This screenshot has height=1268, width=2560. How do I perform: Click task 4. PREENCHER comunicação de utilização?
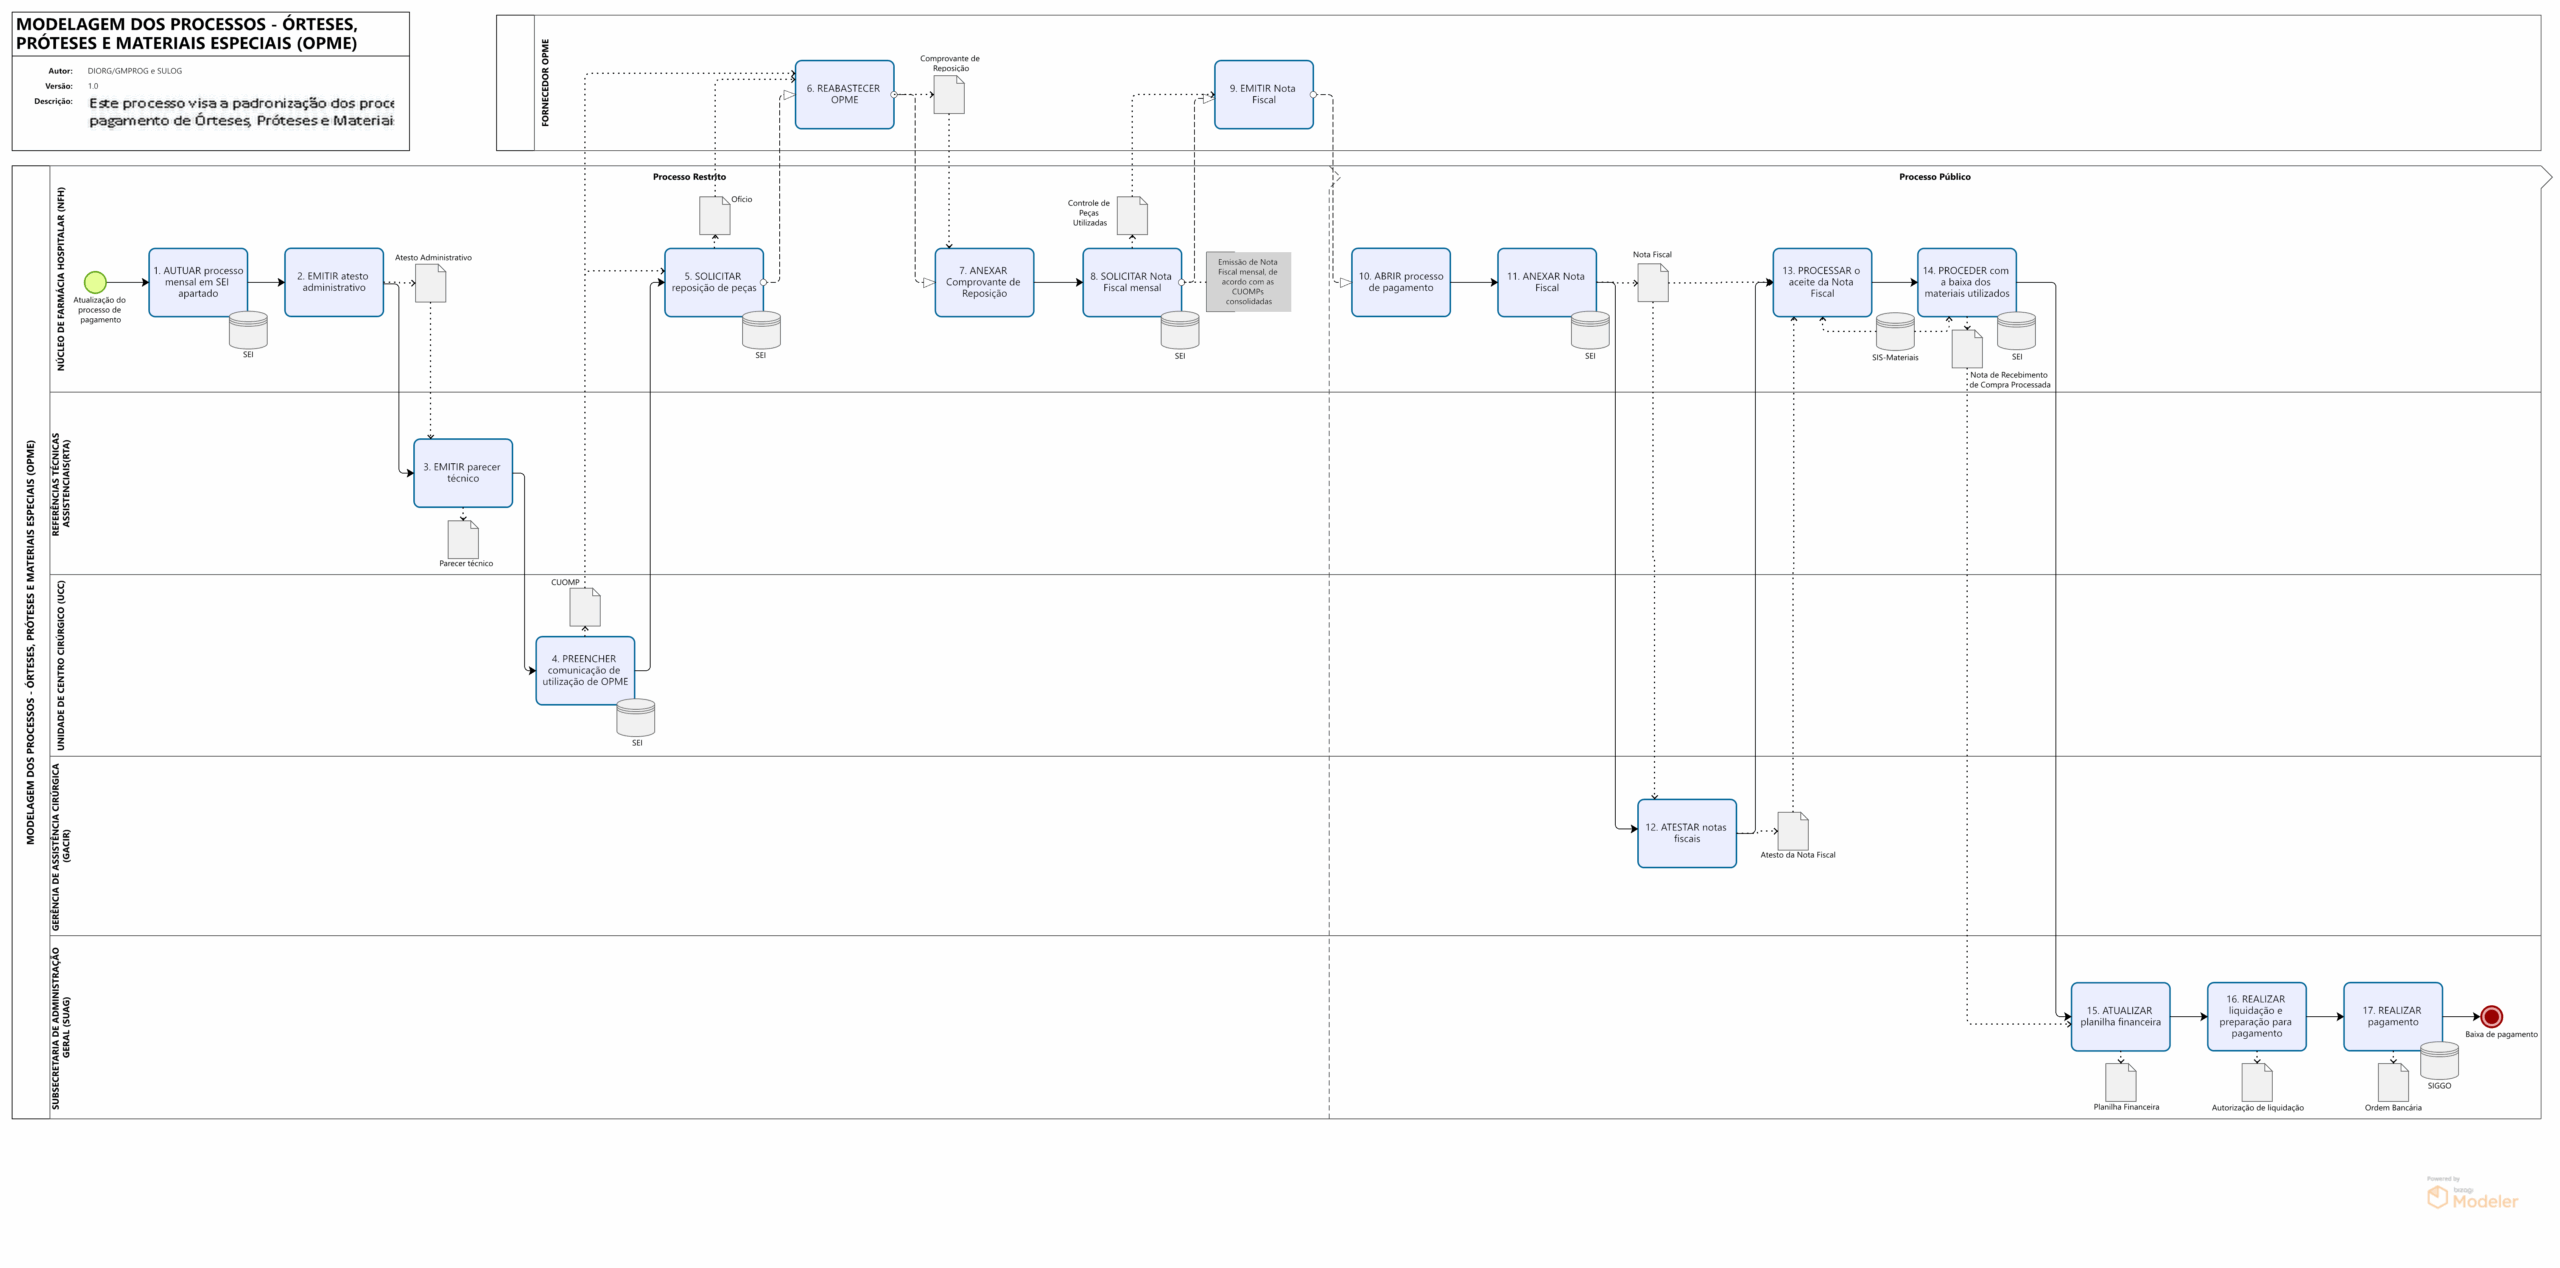point(585,670)
